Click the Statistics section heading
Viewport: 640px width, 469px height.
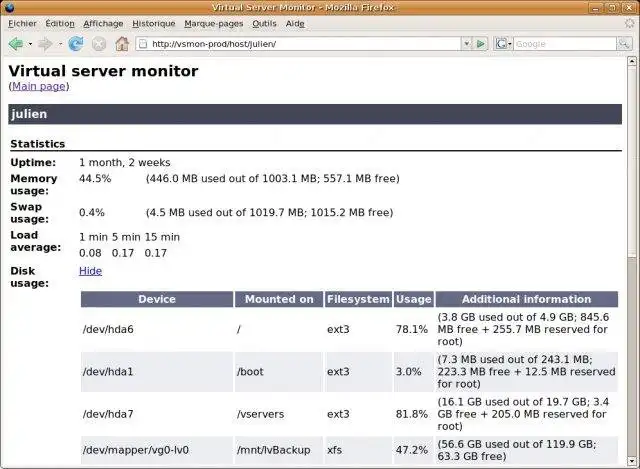(x=38, y=144)
